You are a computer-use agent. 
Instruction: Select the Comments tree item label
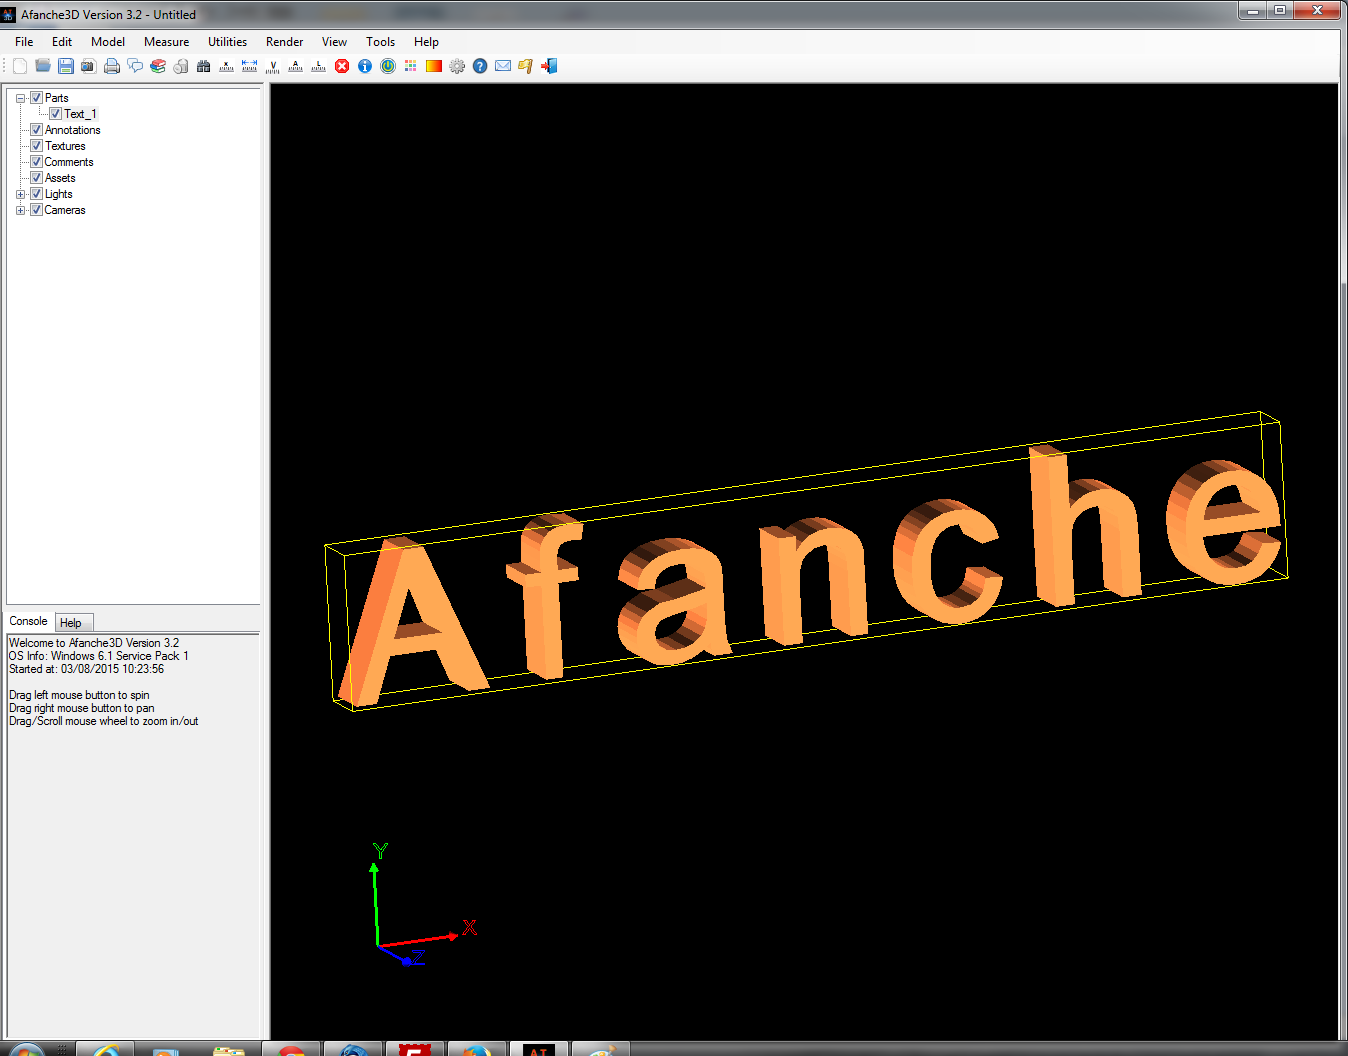pos(69,162)
